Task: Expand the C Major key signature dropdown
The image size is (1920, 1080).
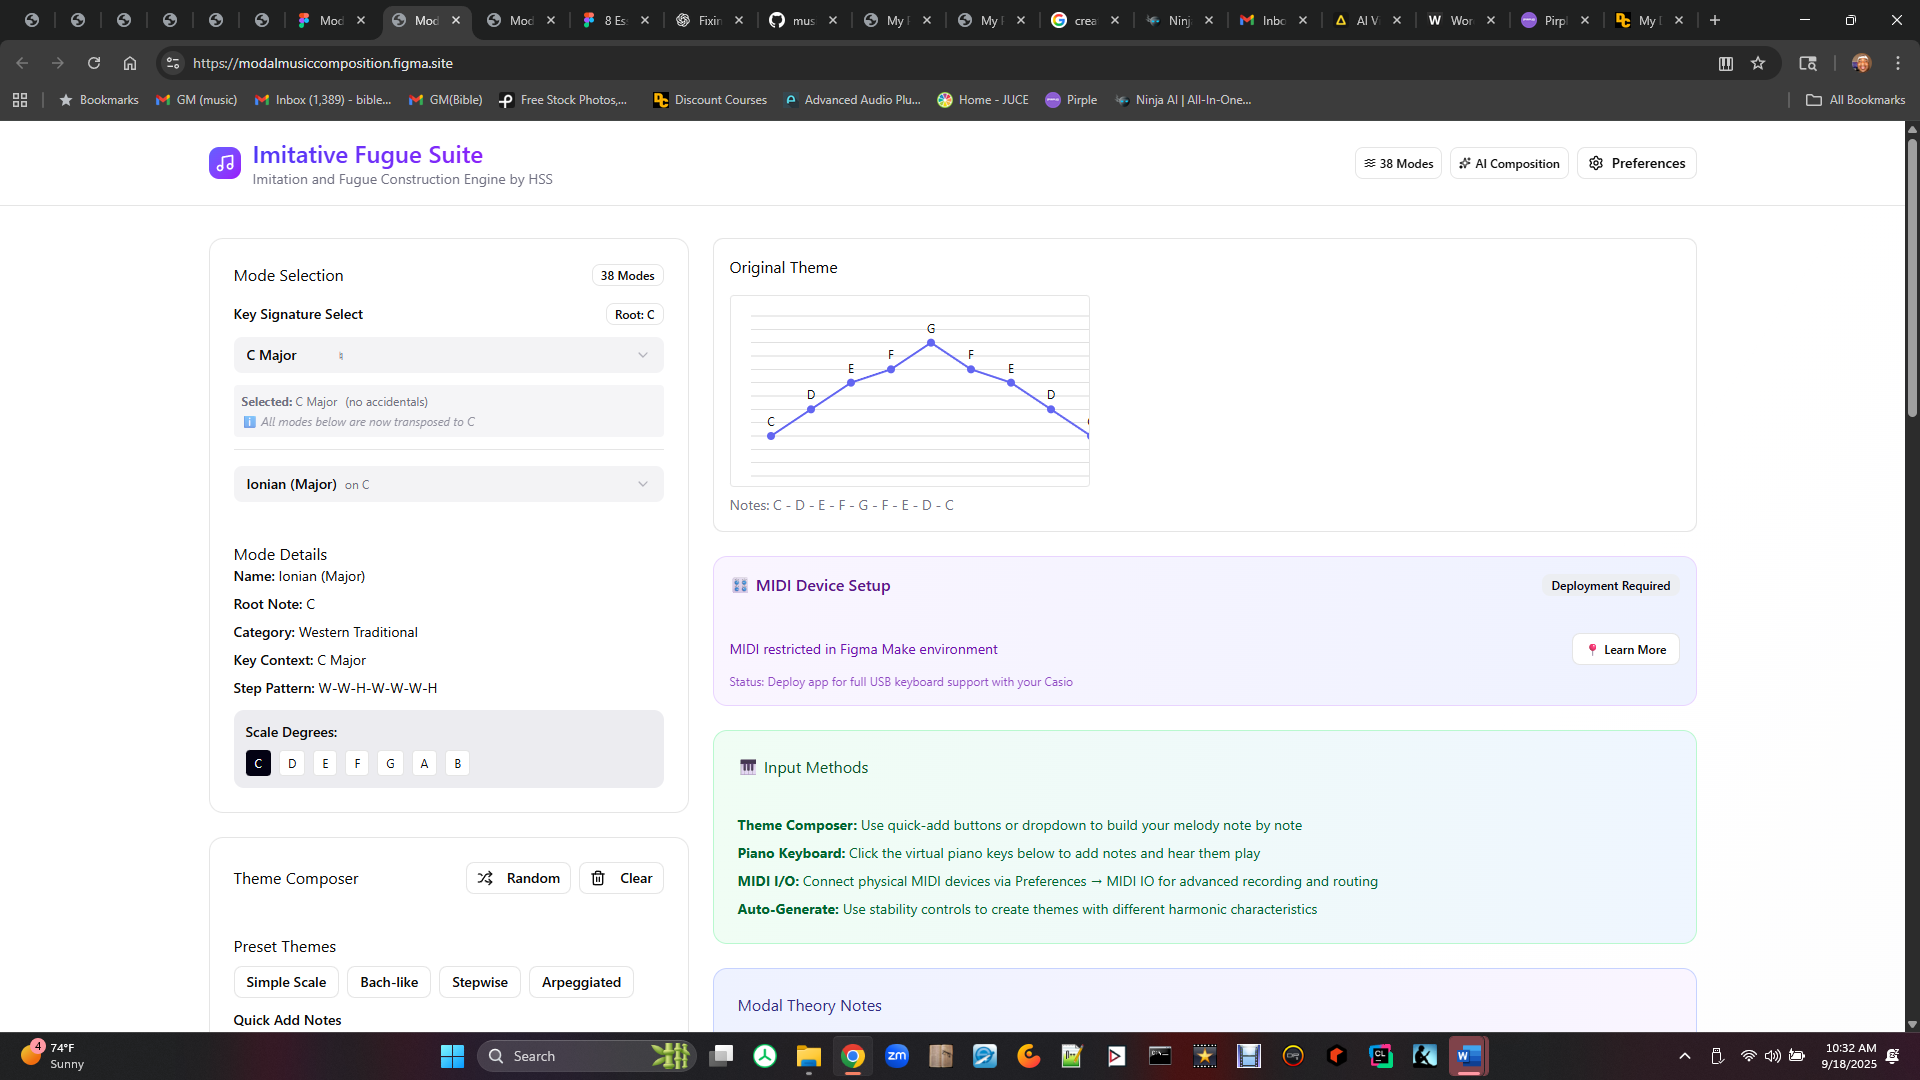Action: point(448,355)
